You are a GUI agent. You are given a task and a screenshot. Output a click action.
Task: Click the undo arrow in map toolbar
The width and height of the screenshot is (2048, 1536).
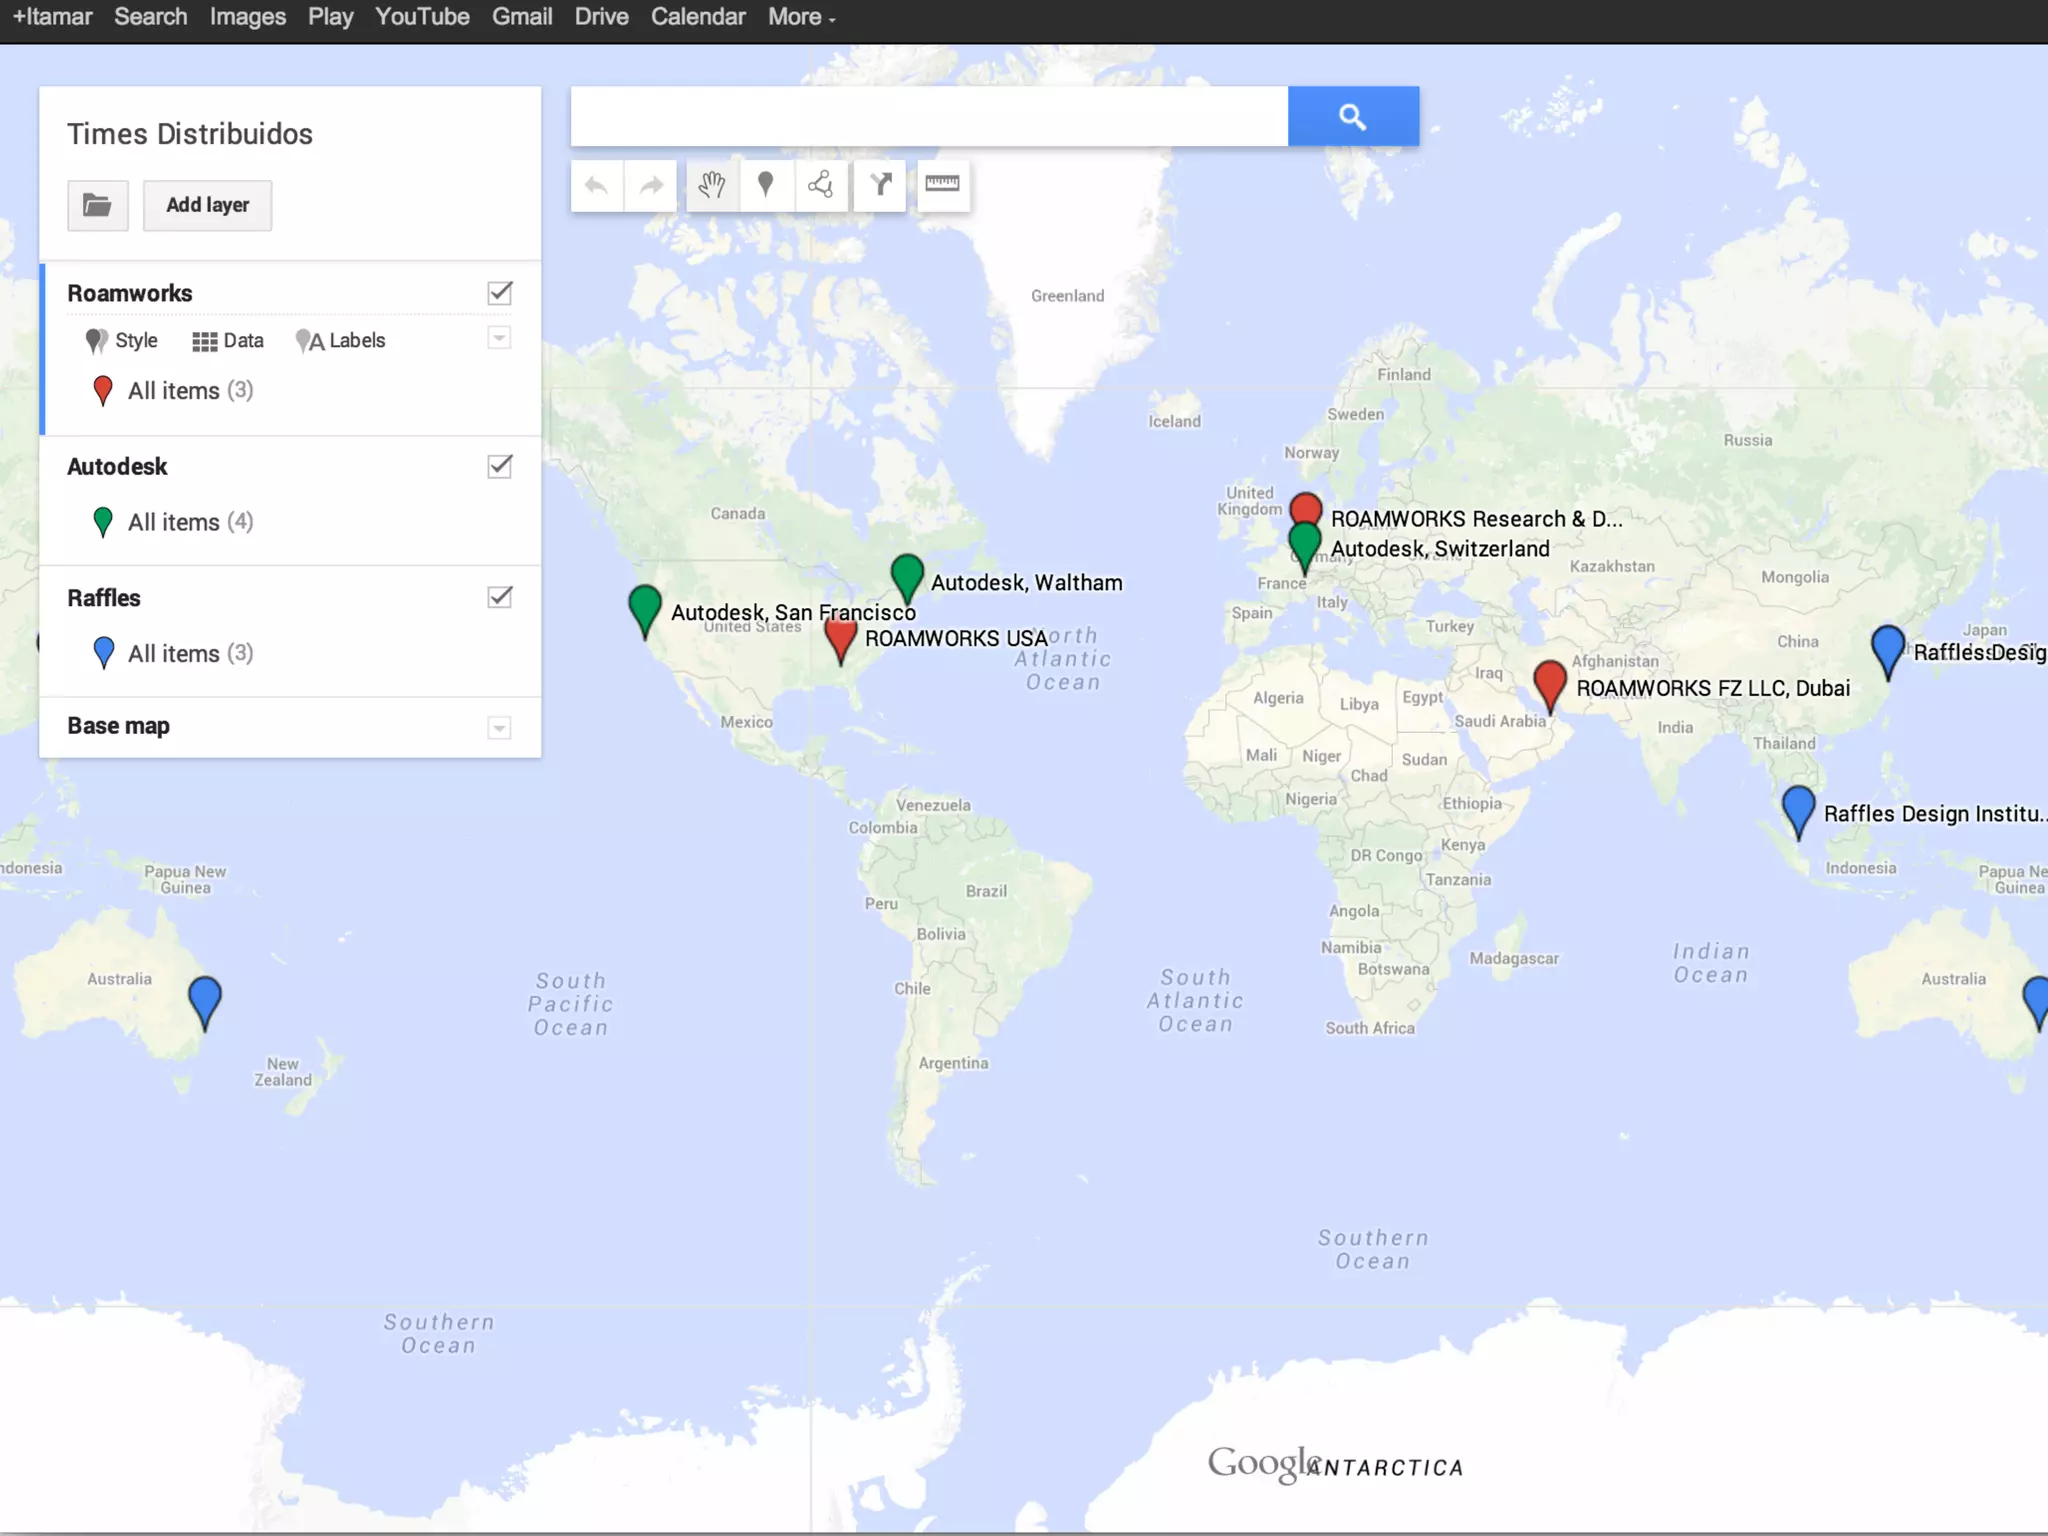[x=597, y=186]
